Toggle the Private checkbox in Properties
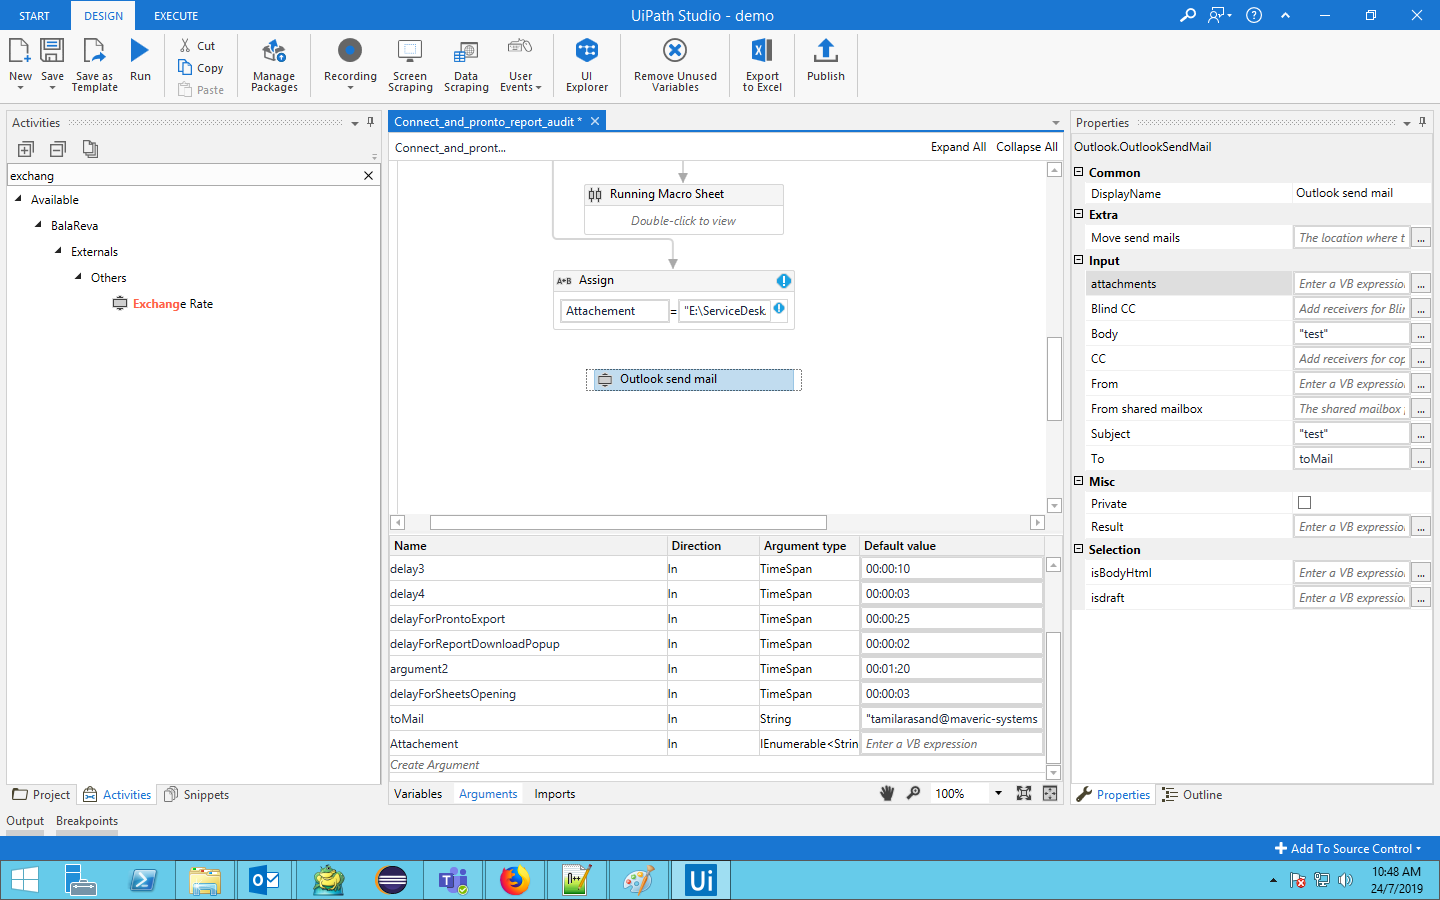The image size is (1440, 900). tap(1304, 503)
